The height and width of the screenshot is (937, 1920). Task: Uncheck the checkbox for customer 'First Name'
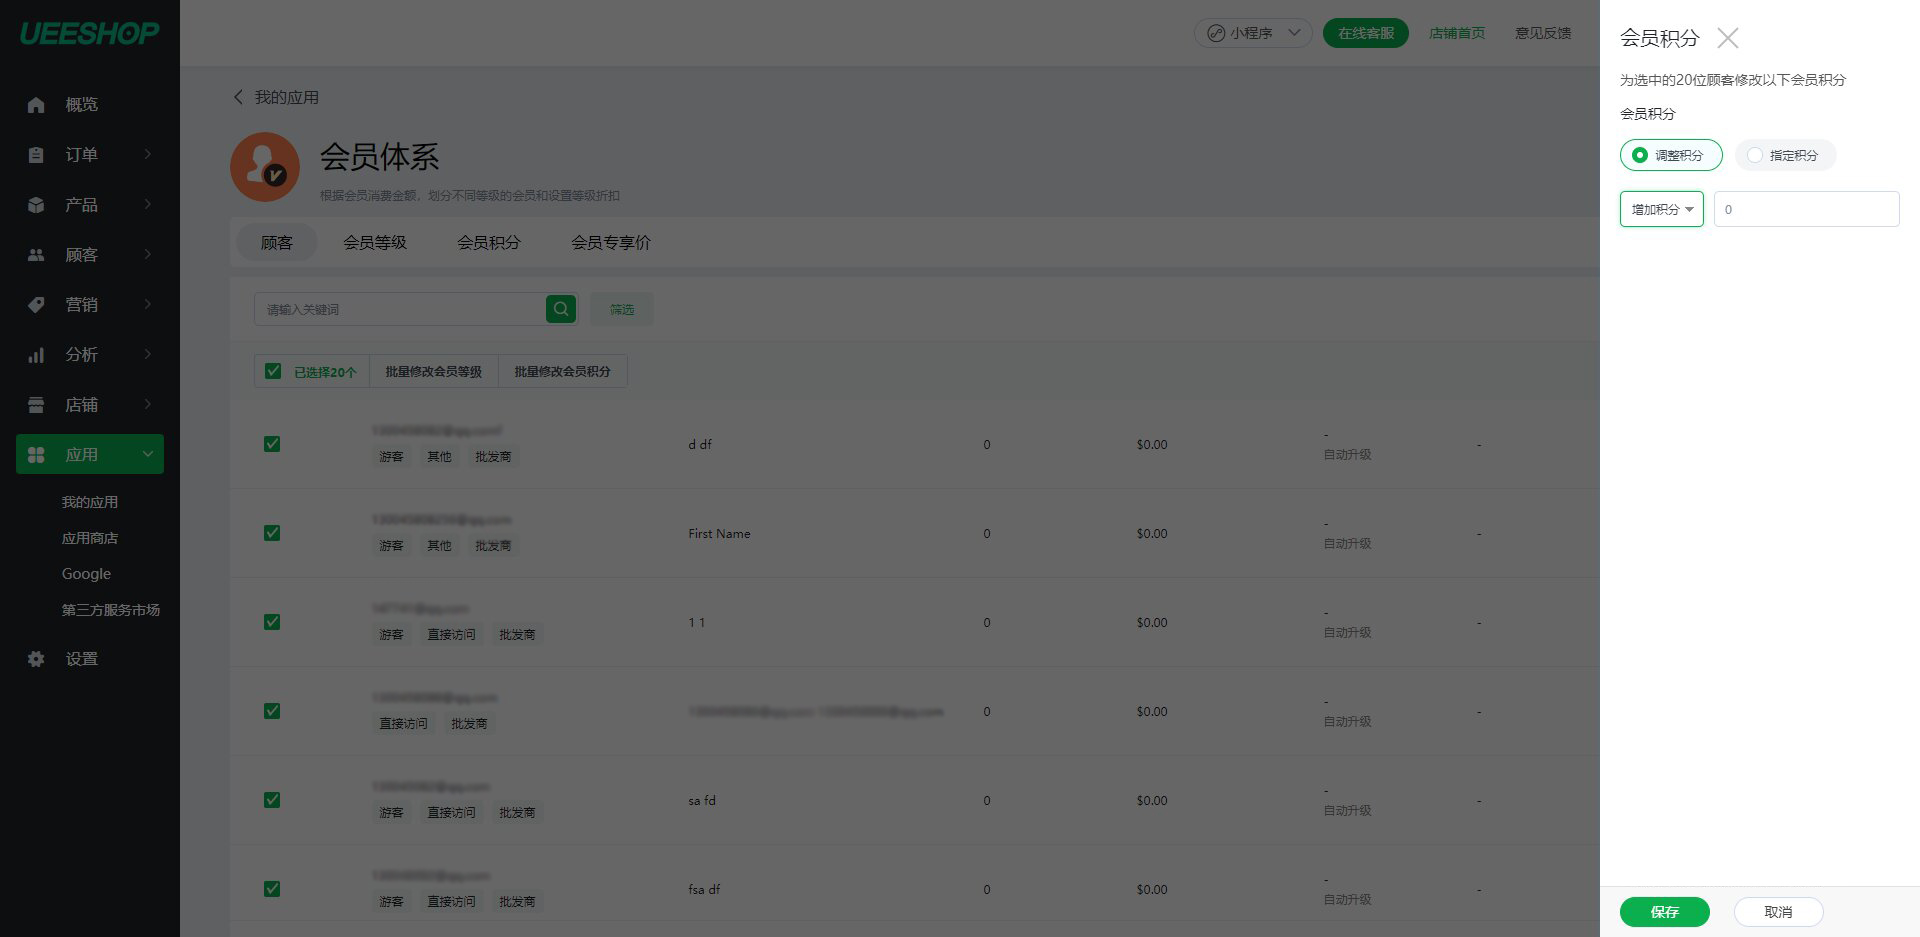click(272, 533)
